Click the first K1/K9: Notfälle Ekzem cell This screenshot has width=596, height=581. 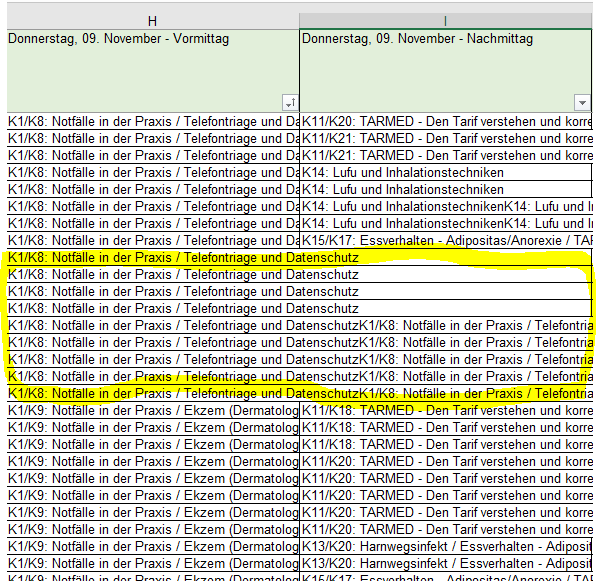(153, 411)
